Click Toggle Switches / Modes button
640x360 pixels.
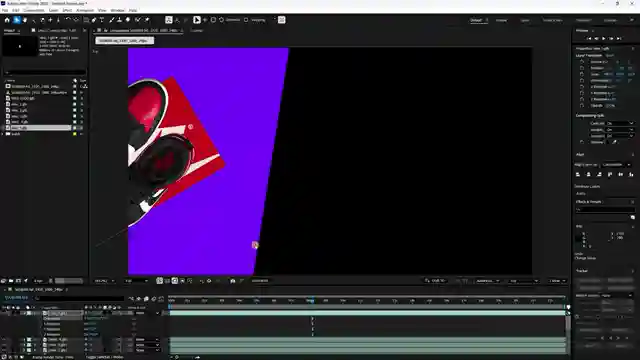click(105, 357)
